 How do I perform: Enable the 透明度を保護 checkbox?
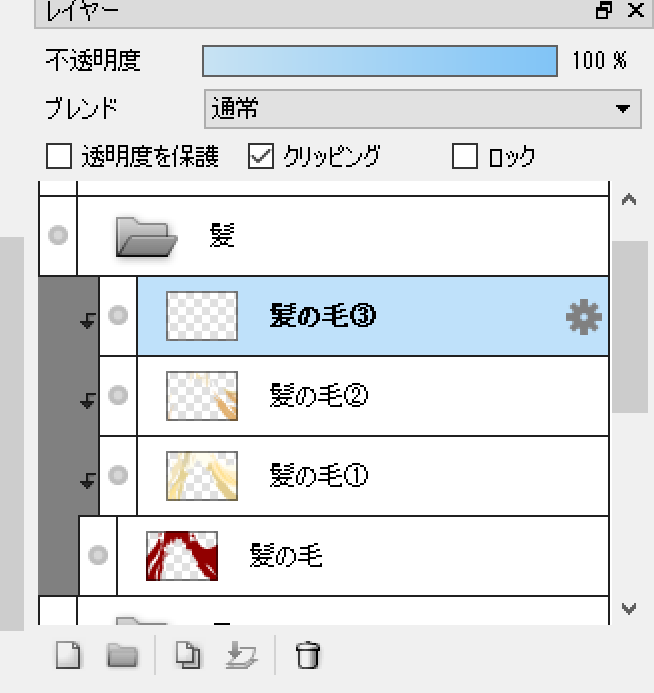point(60,156)
